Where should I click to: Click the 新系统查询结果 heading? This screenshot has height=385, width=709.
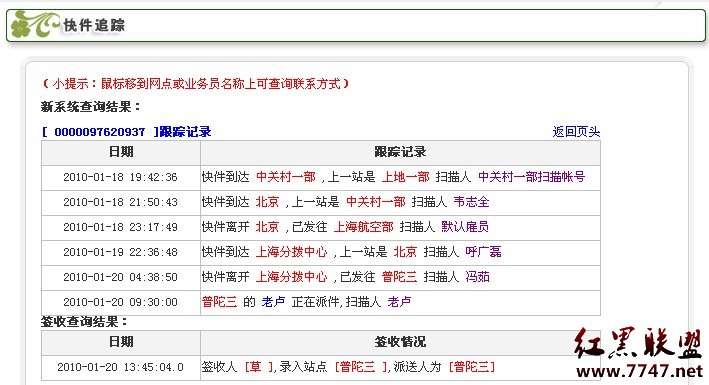tap(91, 107)
